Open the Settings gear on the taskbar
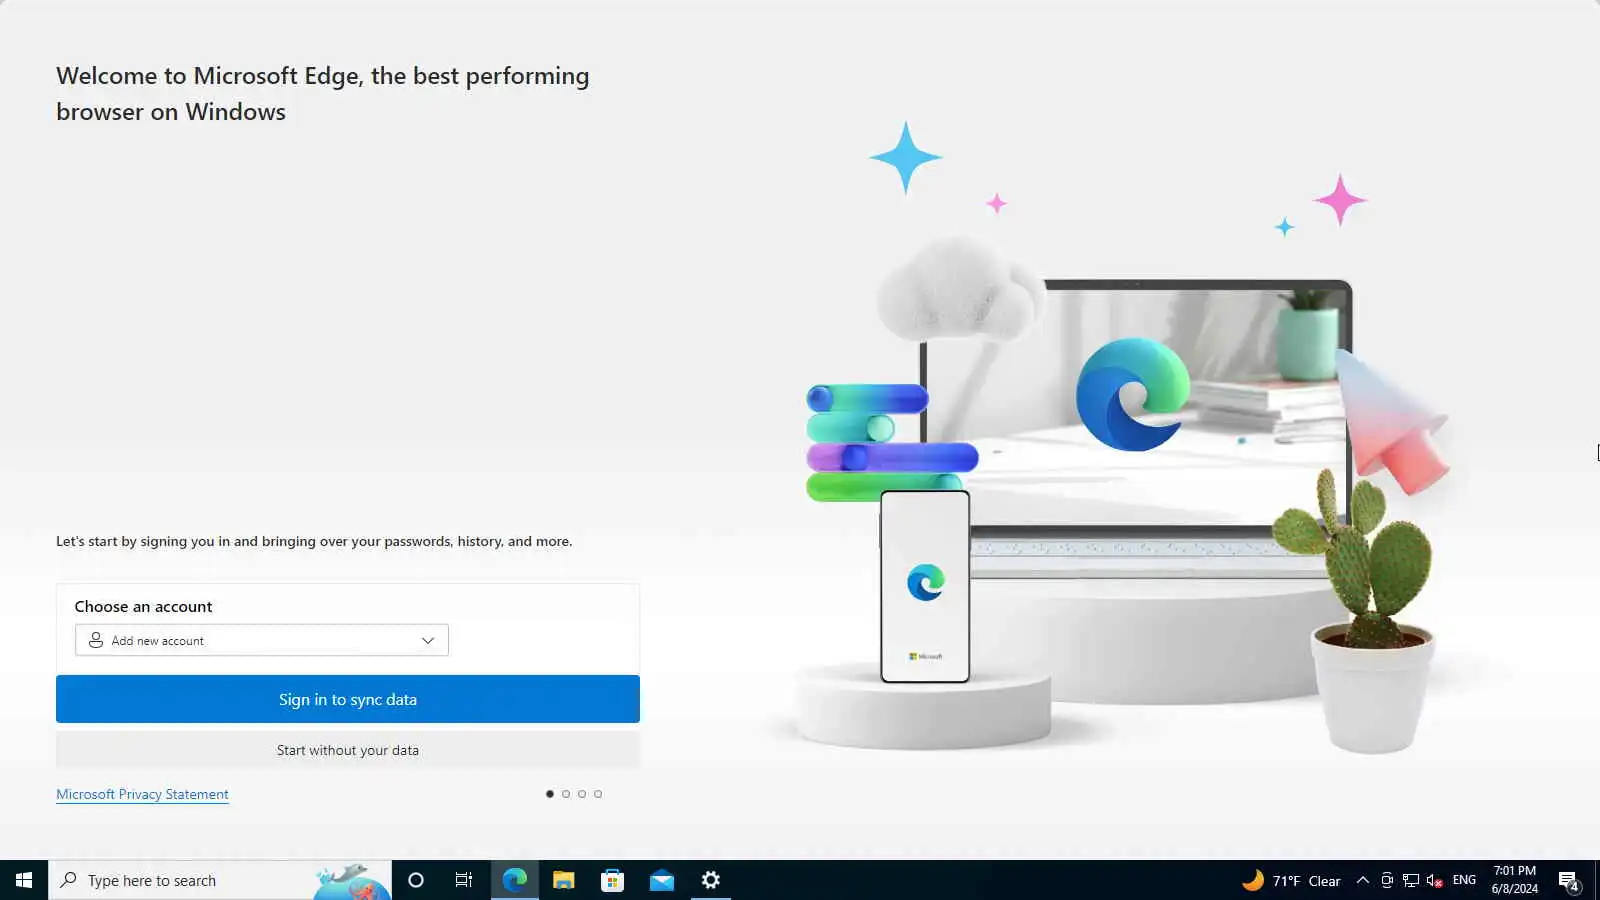Viewport: 1600px width, 900px height. coord(710,880)
